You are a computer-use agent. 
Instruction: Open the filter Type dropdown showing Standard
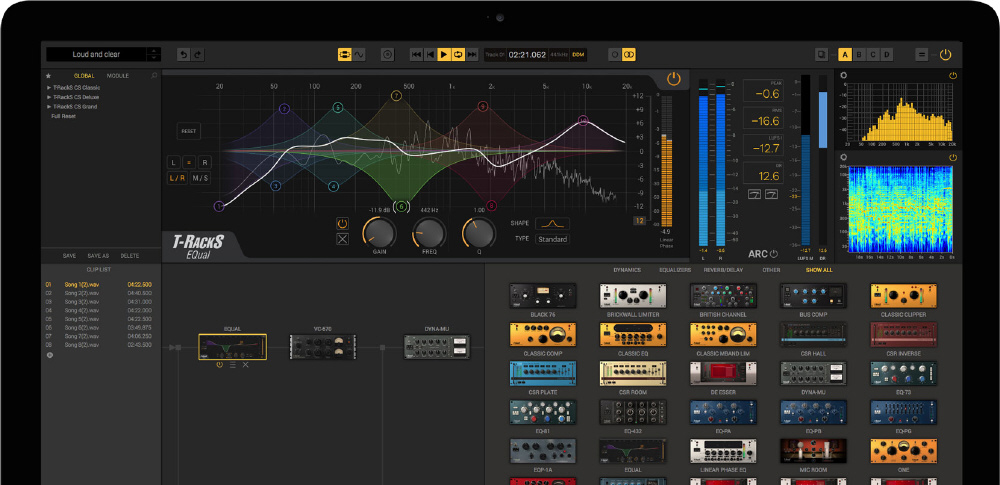[x=552, y=239]
